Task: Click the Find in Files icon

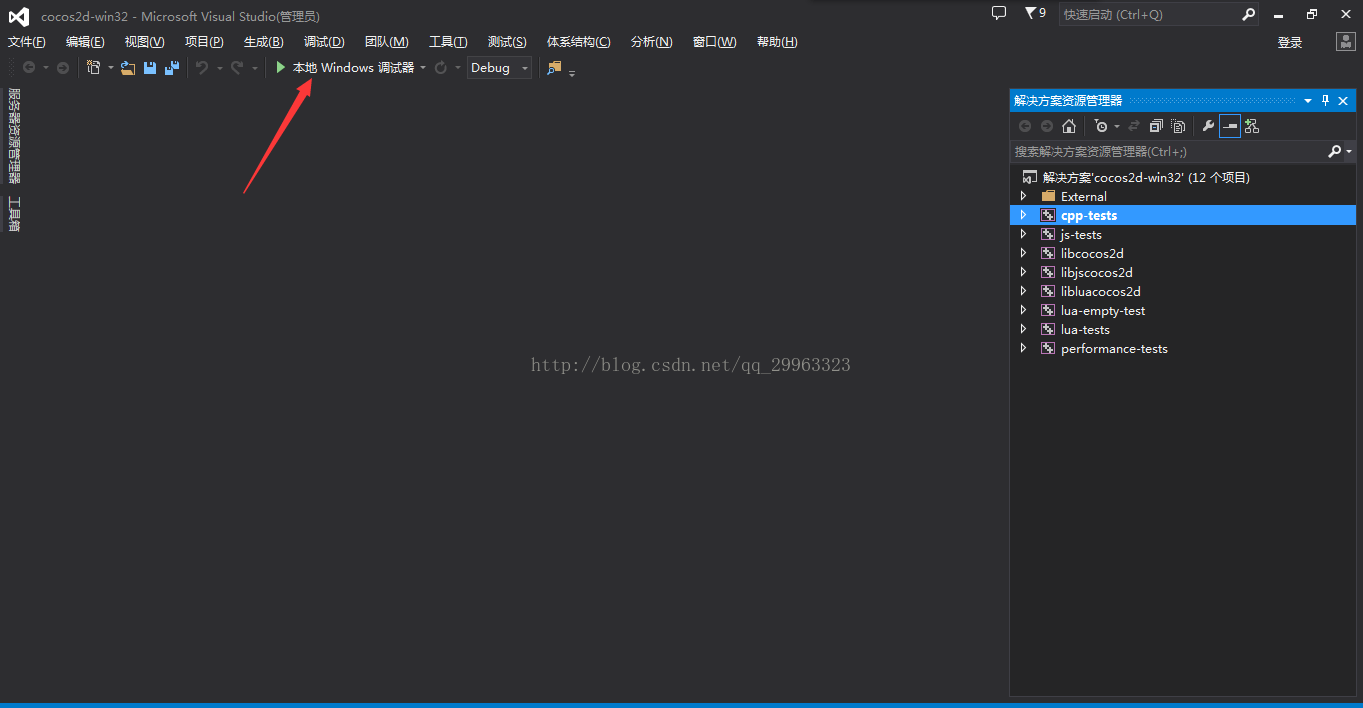Action: pos(555,68)
